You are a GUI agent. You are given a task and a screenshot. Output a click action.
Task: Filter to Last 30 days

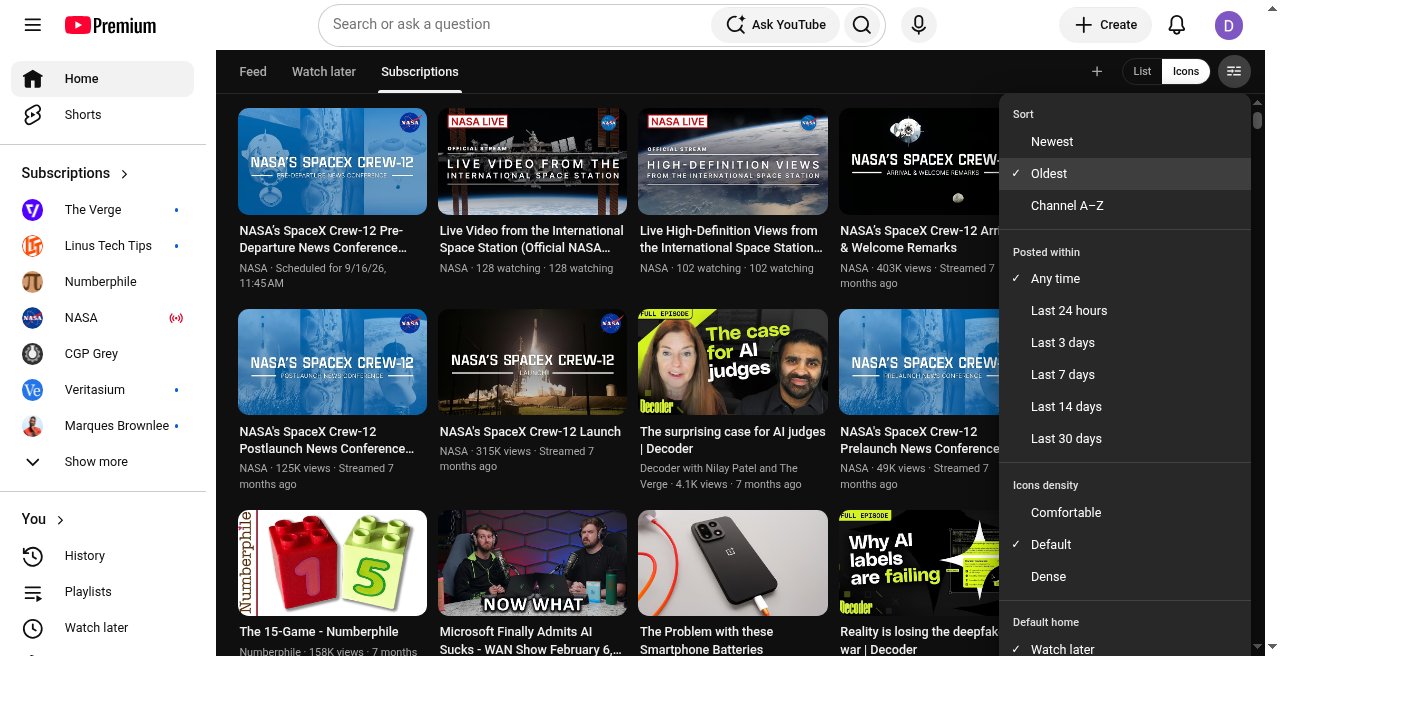(1125, 439)
